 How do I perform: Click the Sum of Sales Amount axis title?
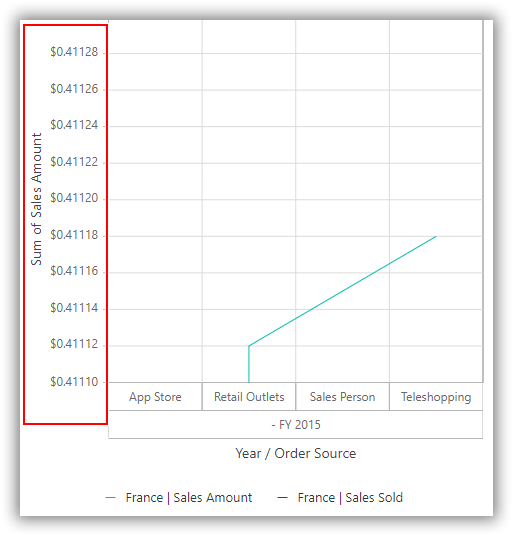36,199
